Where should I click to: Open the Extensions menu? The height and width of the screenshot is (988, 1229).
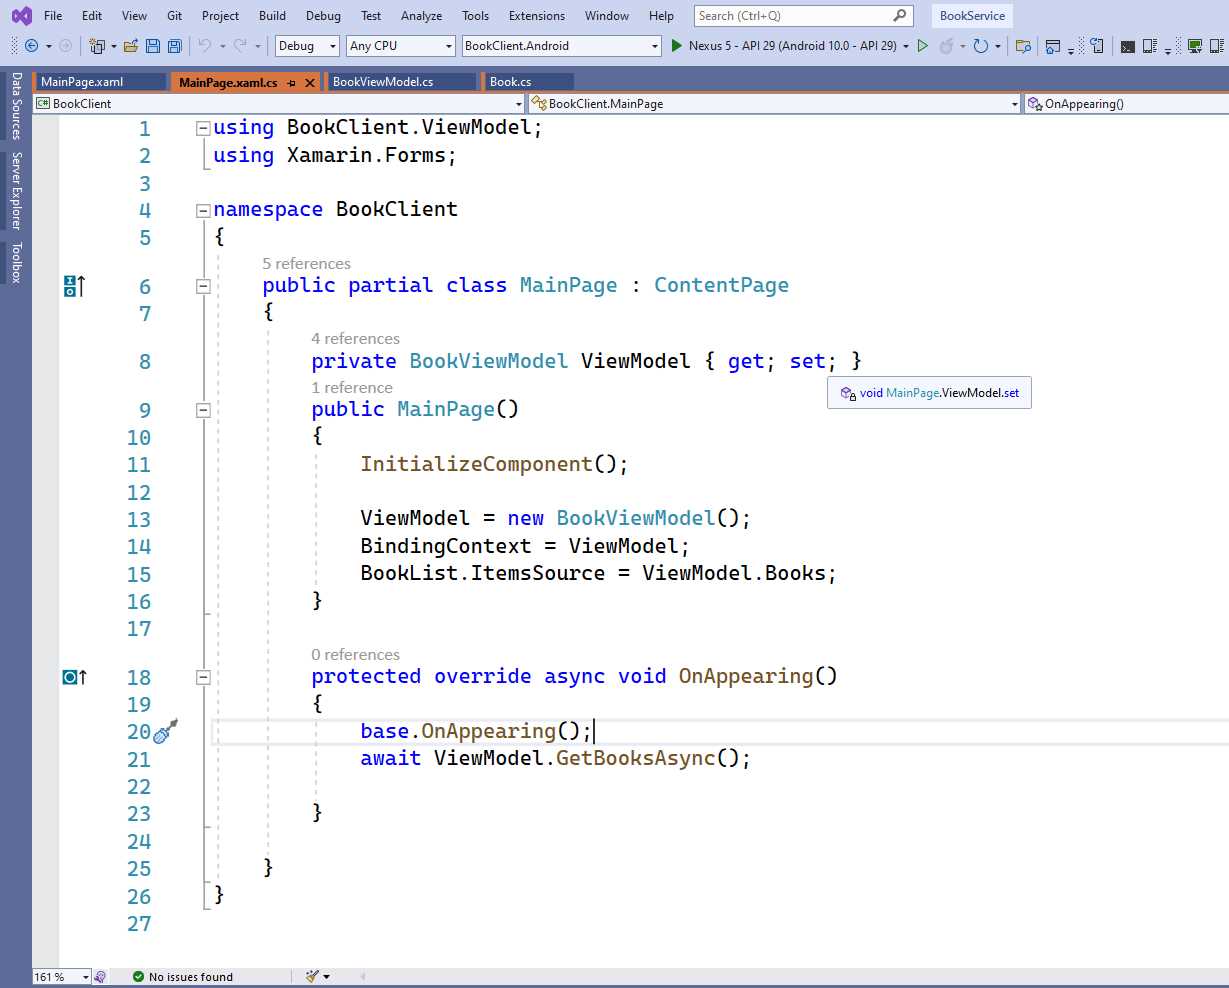click(x=537, y=16)
